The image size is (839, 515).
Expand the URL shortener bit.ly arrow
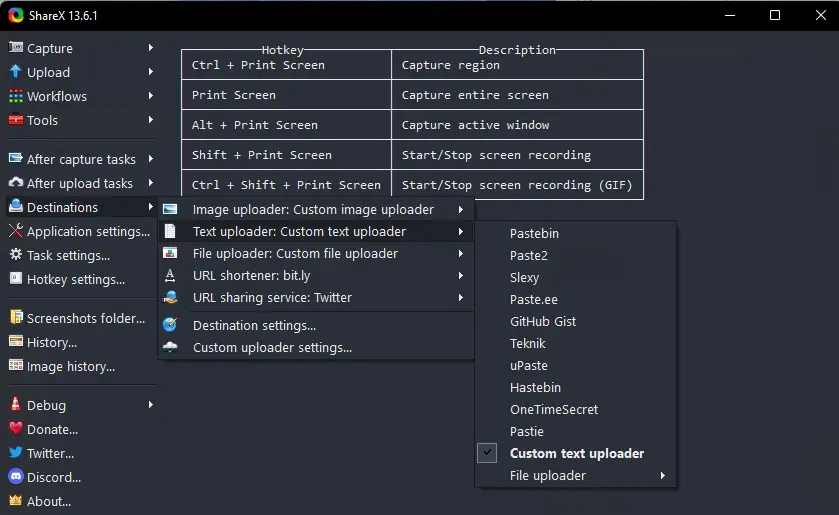[461, 275]
